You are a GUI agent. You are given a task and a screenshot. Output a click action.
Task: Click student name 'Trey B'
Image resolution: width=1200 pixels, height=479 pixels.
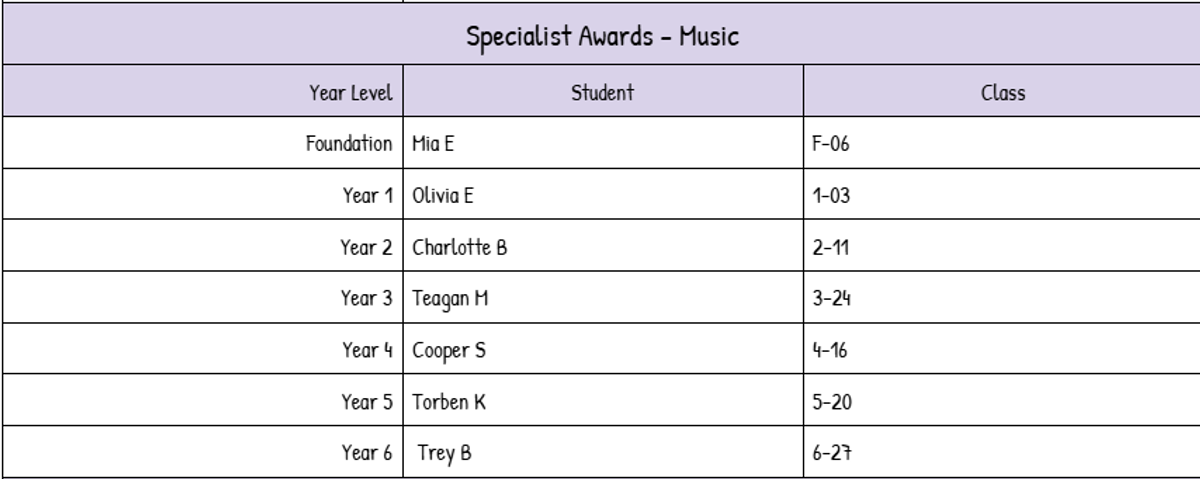444,453
